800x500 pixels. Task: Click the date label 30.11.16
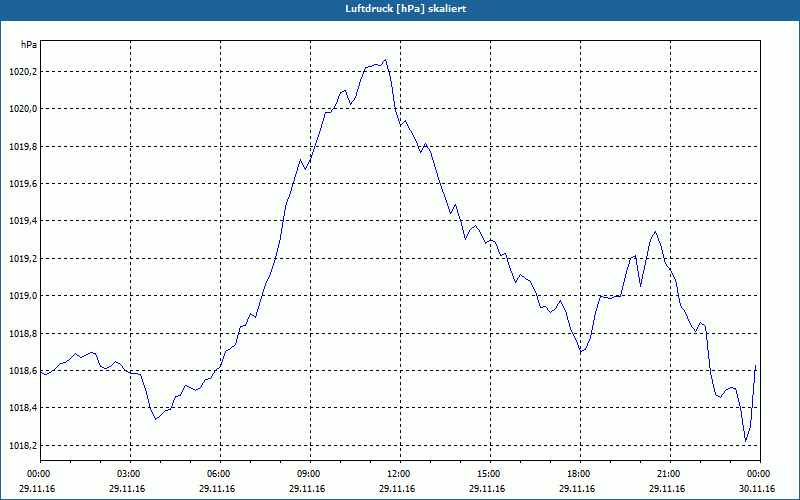click(x=757, y=489)
